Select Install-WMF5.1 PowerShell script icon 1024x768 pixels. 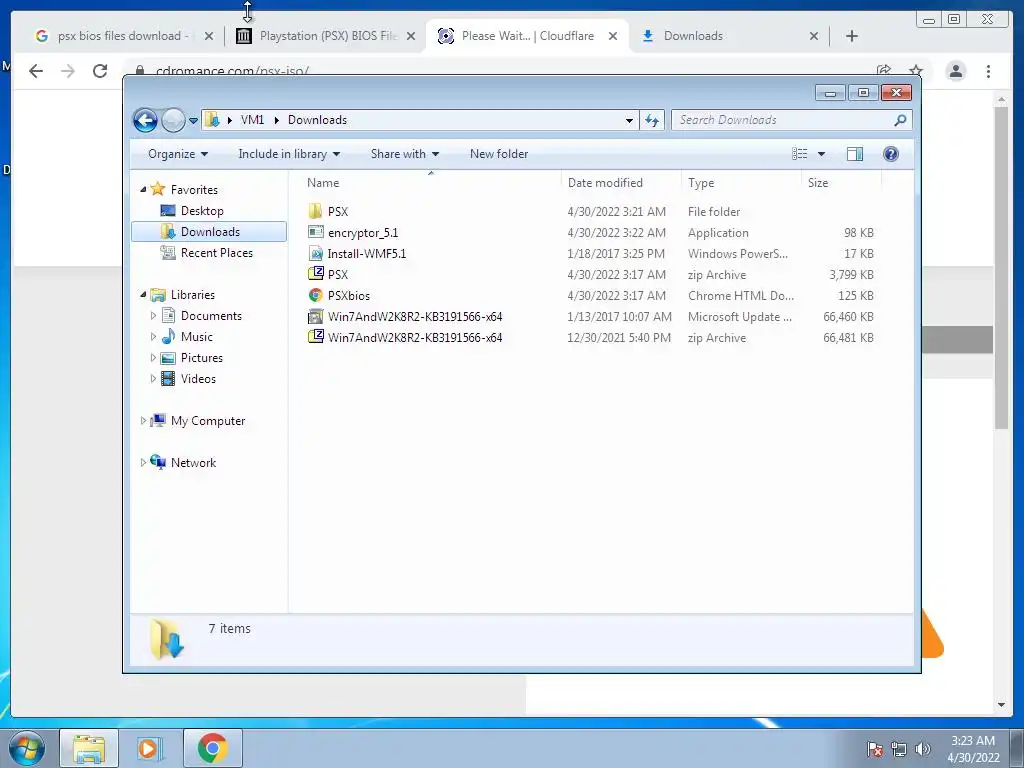tap(315, 253)
